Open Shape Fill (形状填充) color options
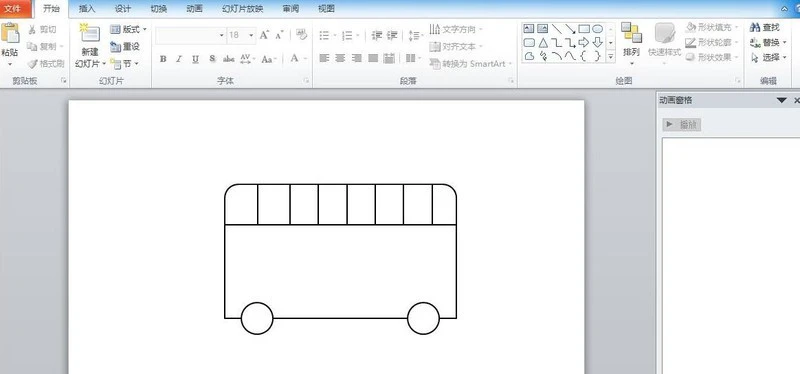This screenshot has width=800, height=374. coord(713,27)
